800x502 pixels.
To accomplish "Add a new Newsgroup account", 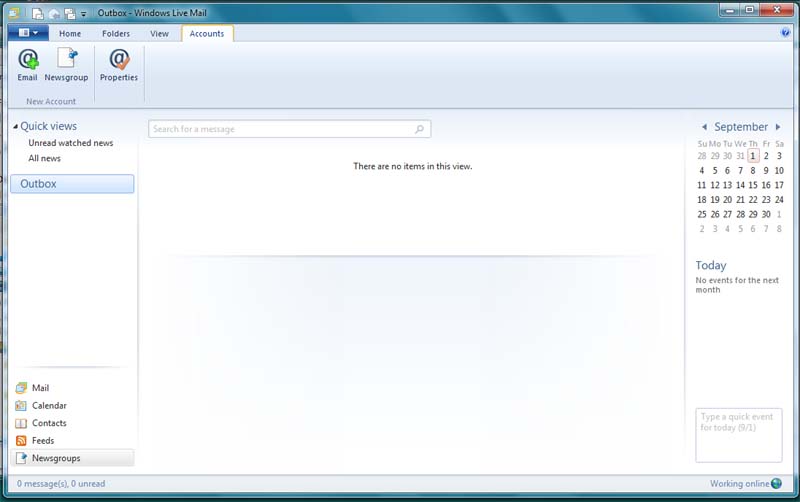I will click(66, 65).
